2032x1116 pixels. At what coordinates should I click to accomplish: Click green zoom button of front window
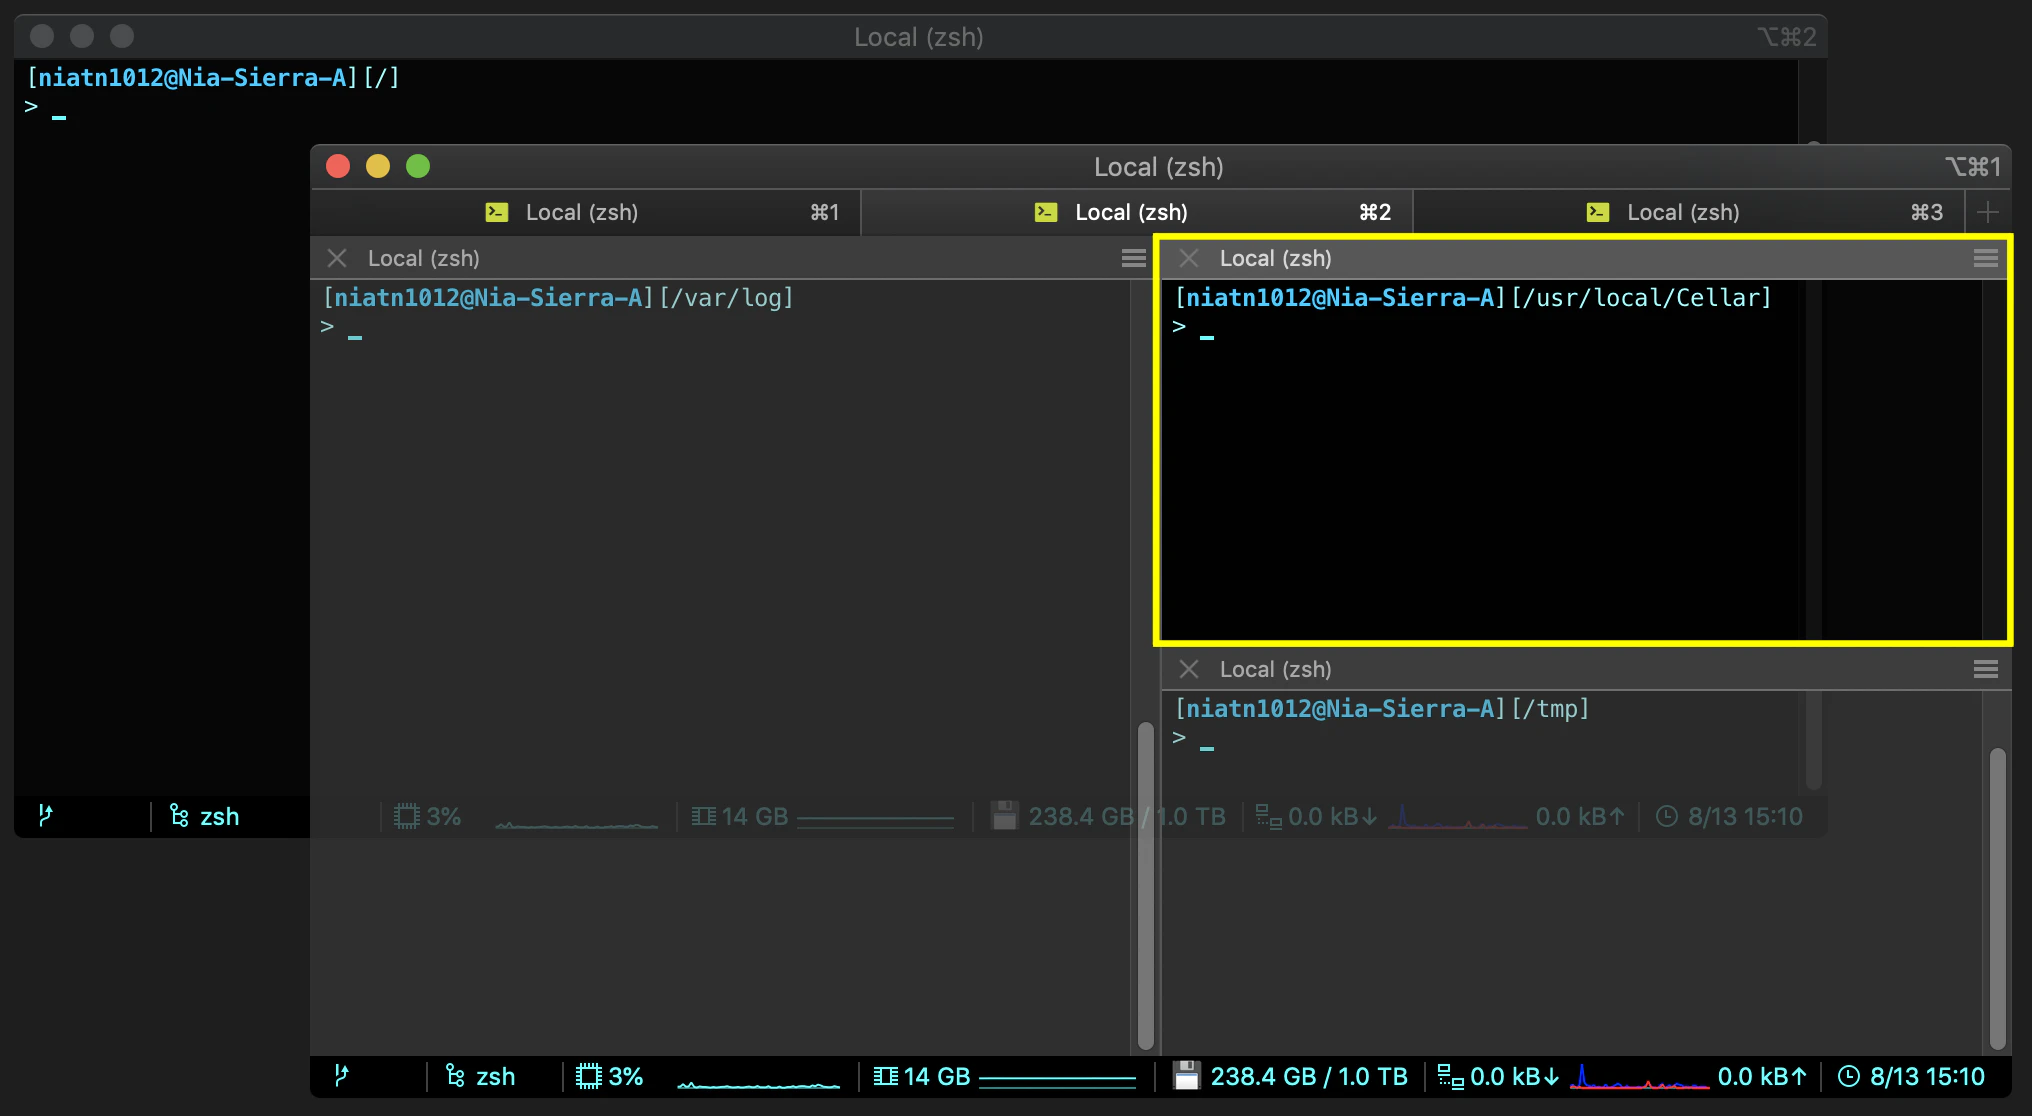tap(418, 166)
